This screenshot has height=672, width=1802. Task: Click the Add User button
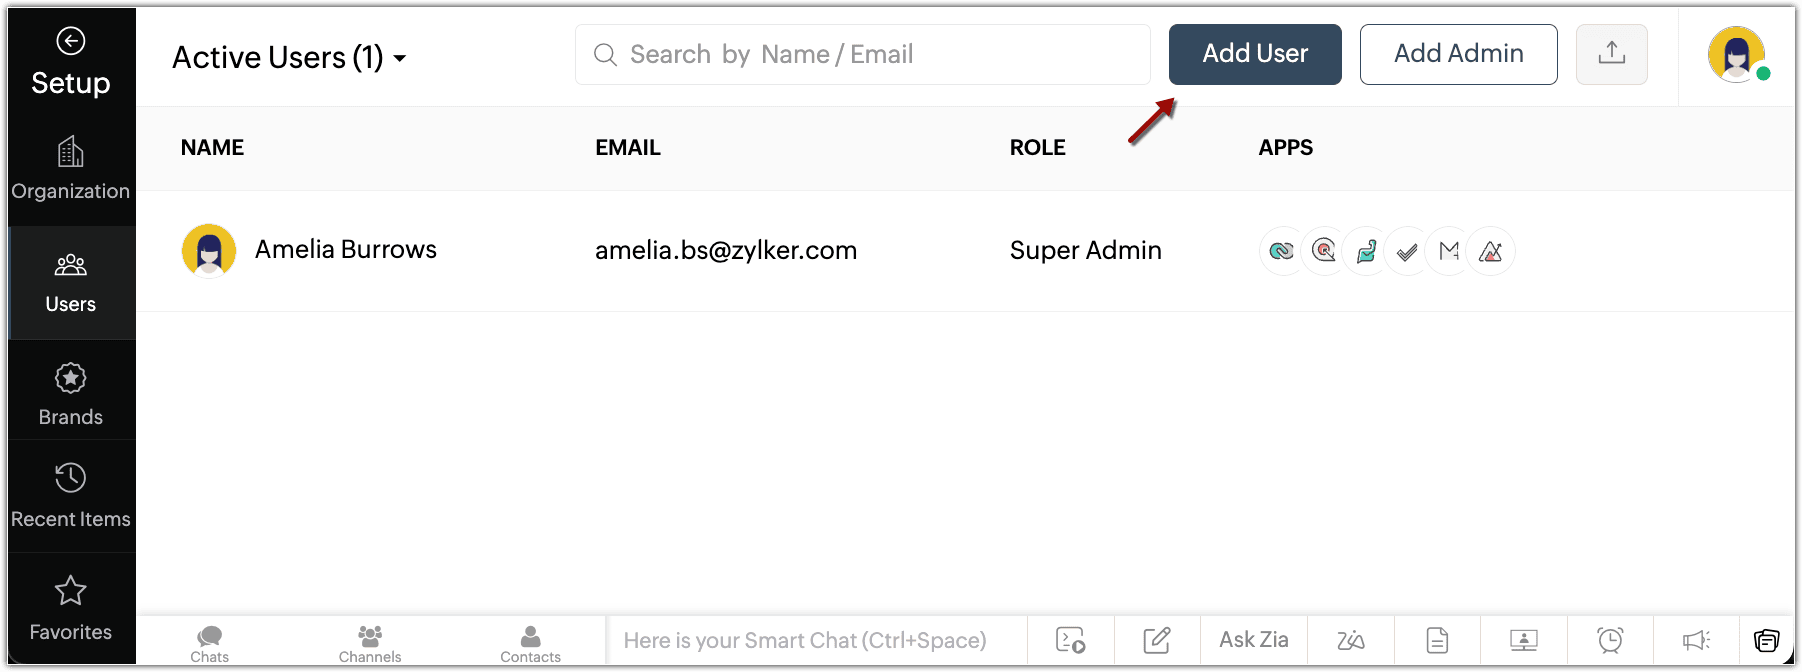point(1255,54)
